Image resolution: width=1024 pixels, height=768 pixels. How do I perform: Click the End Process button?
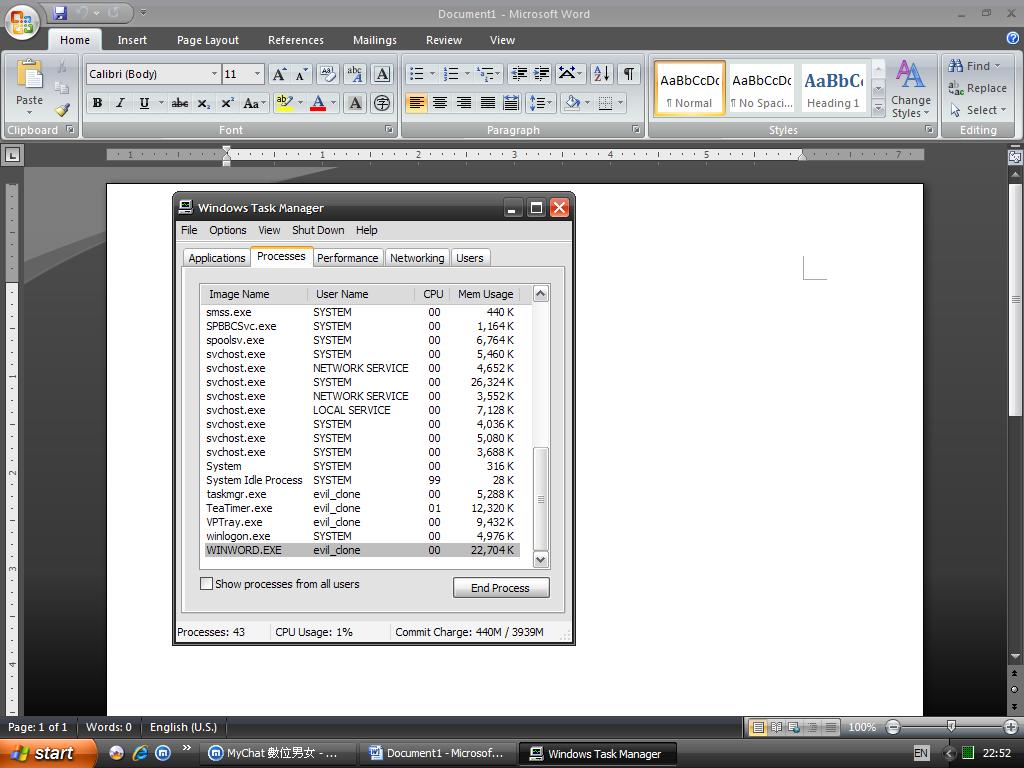500,588
